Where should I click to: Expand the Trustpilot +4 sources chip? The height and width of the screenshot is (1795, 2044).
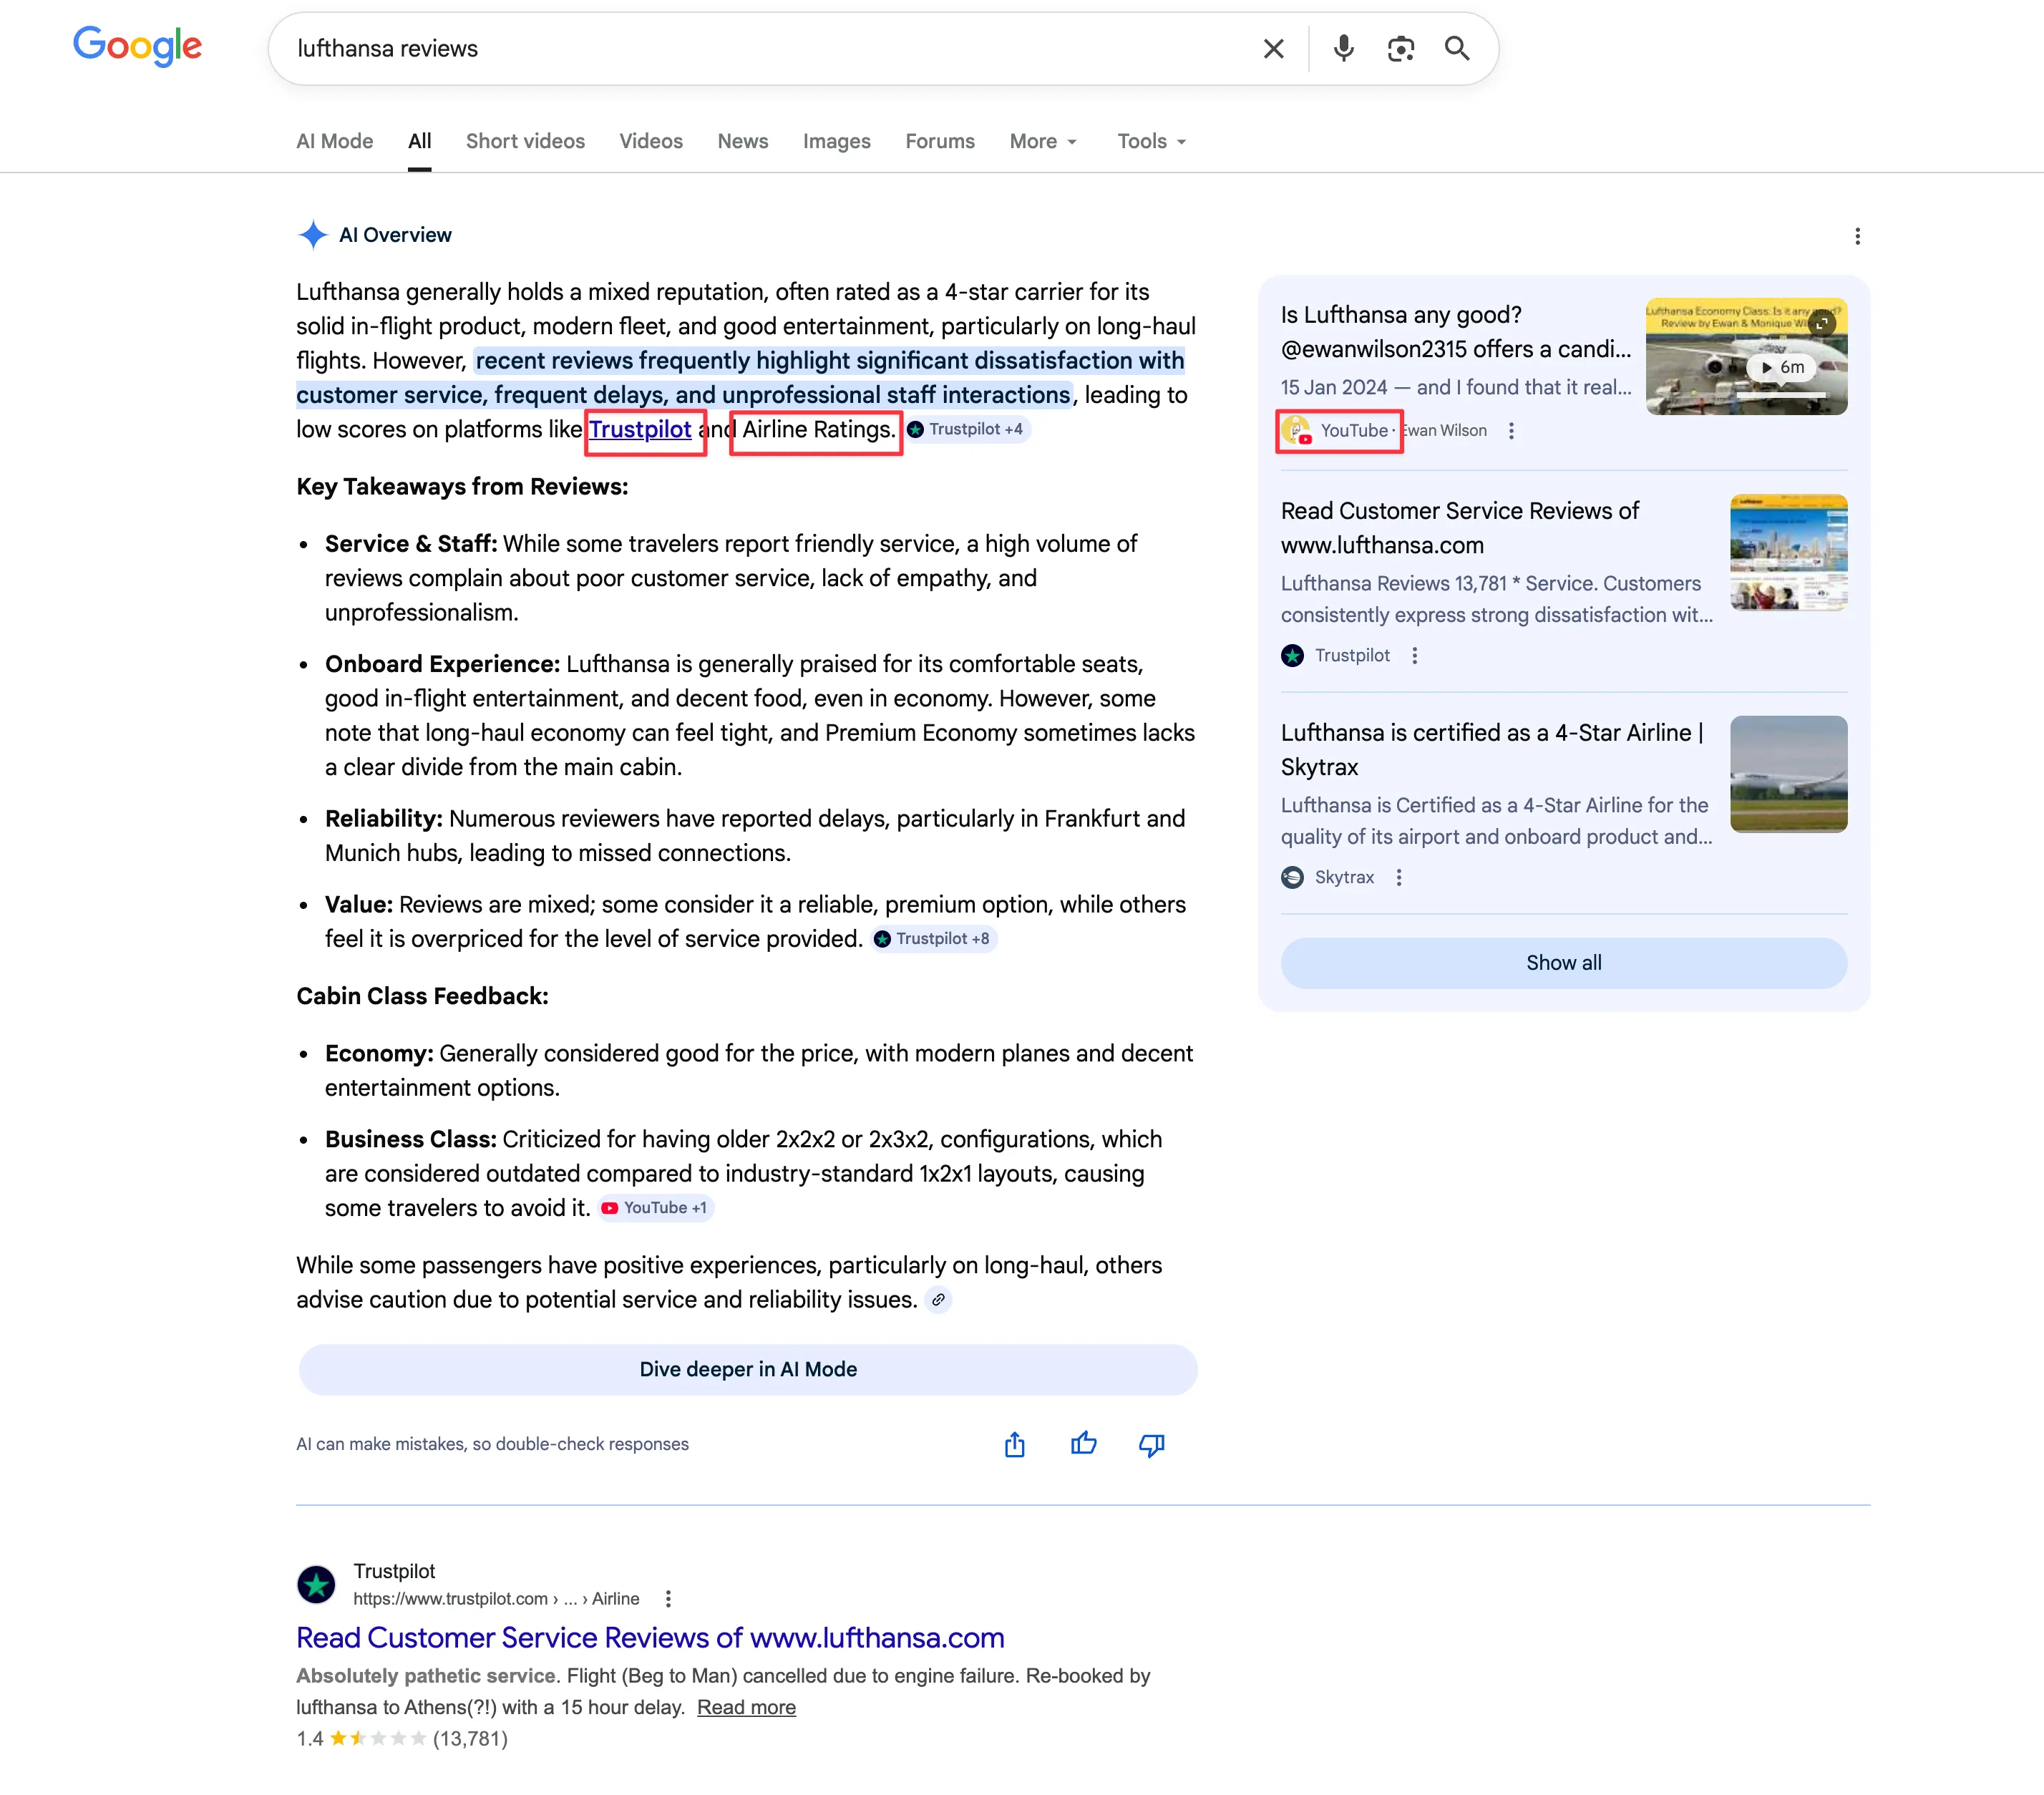pyautogui.click(x=967, y=429)
